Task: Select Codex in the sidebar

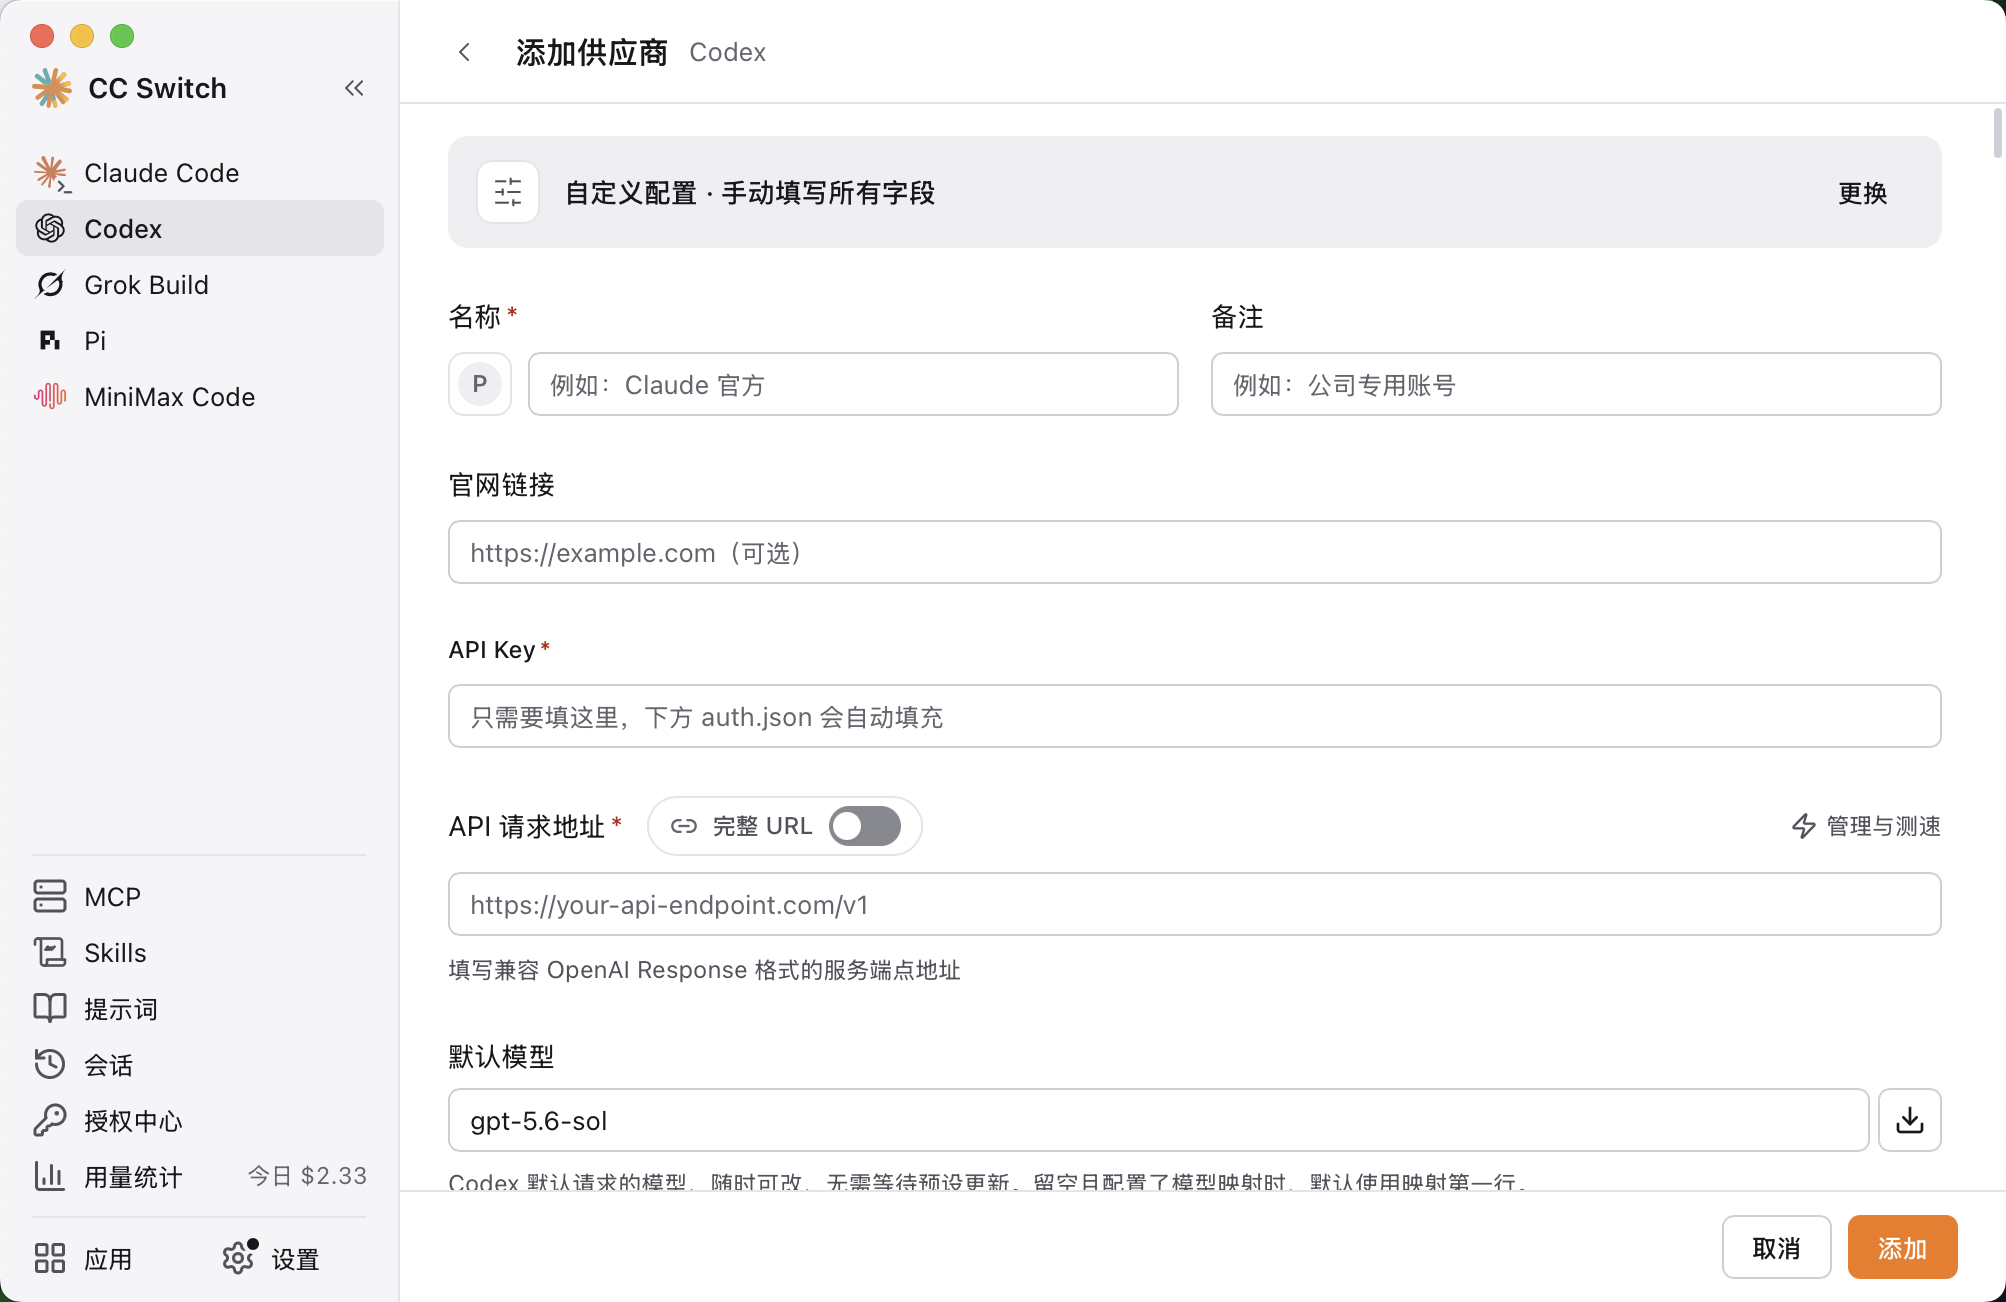Action: pos(200,229)
